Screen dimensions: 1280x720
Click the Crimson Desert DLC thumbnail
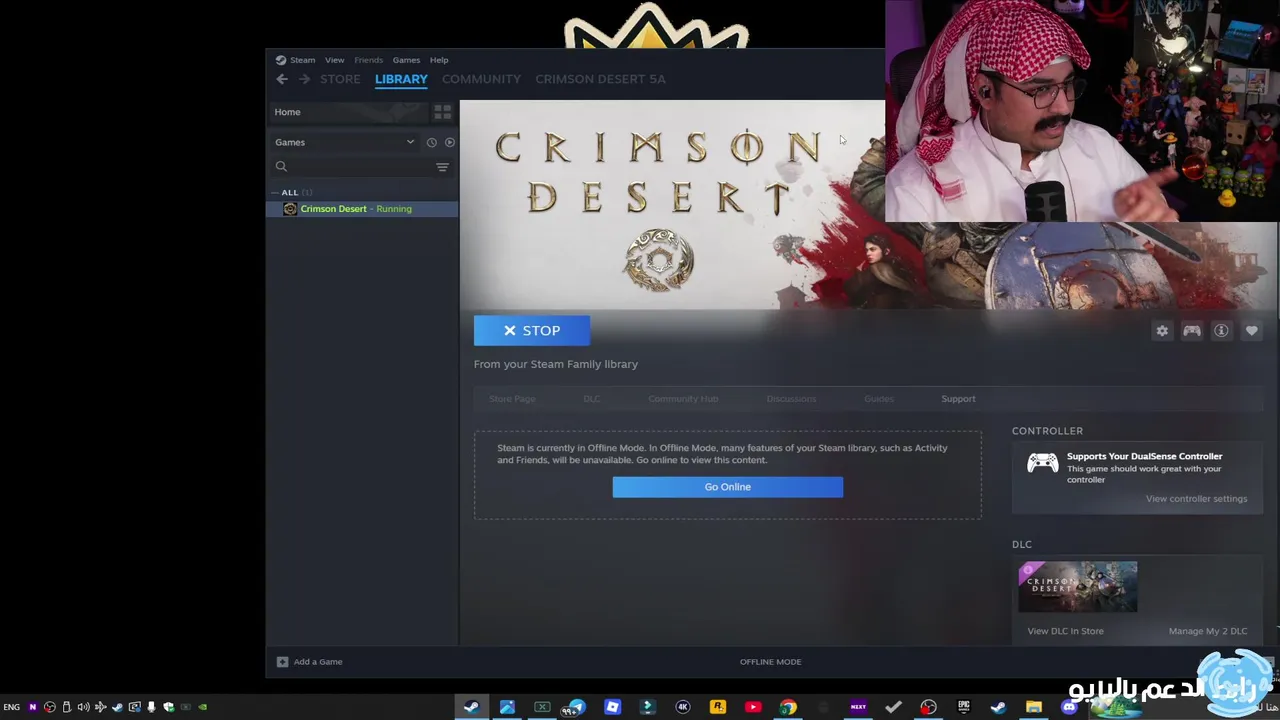tap(1077, 587)
